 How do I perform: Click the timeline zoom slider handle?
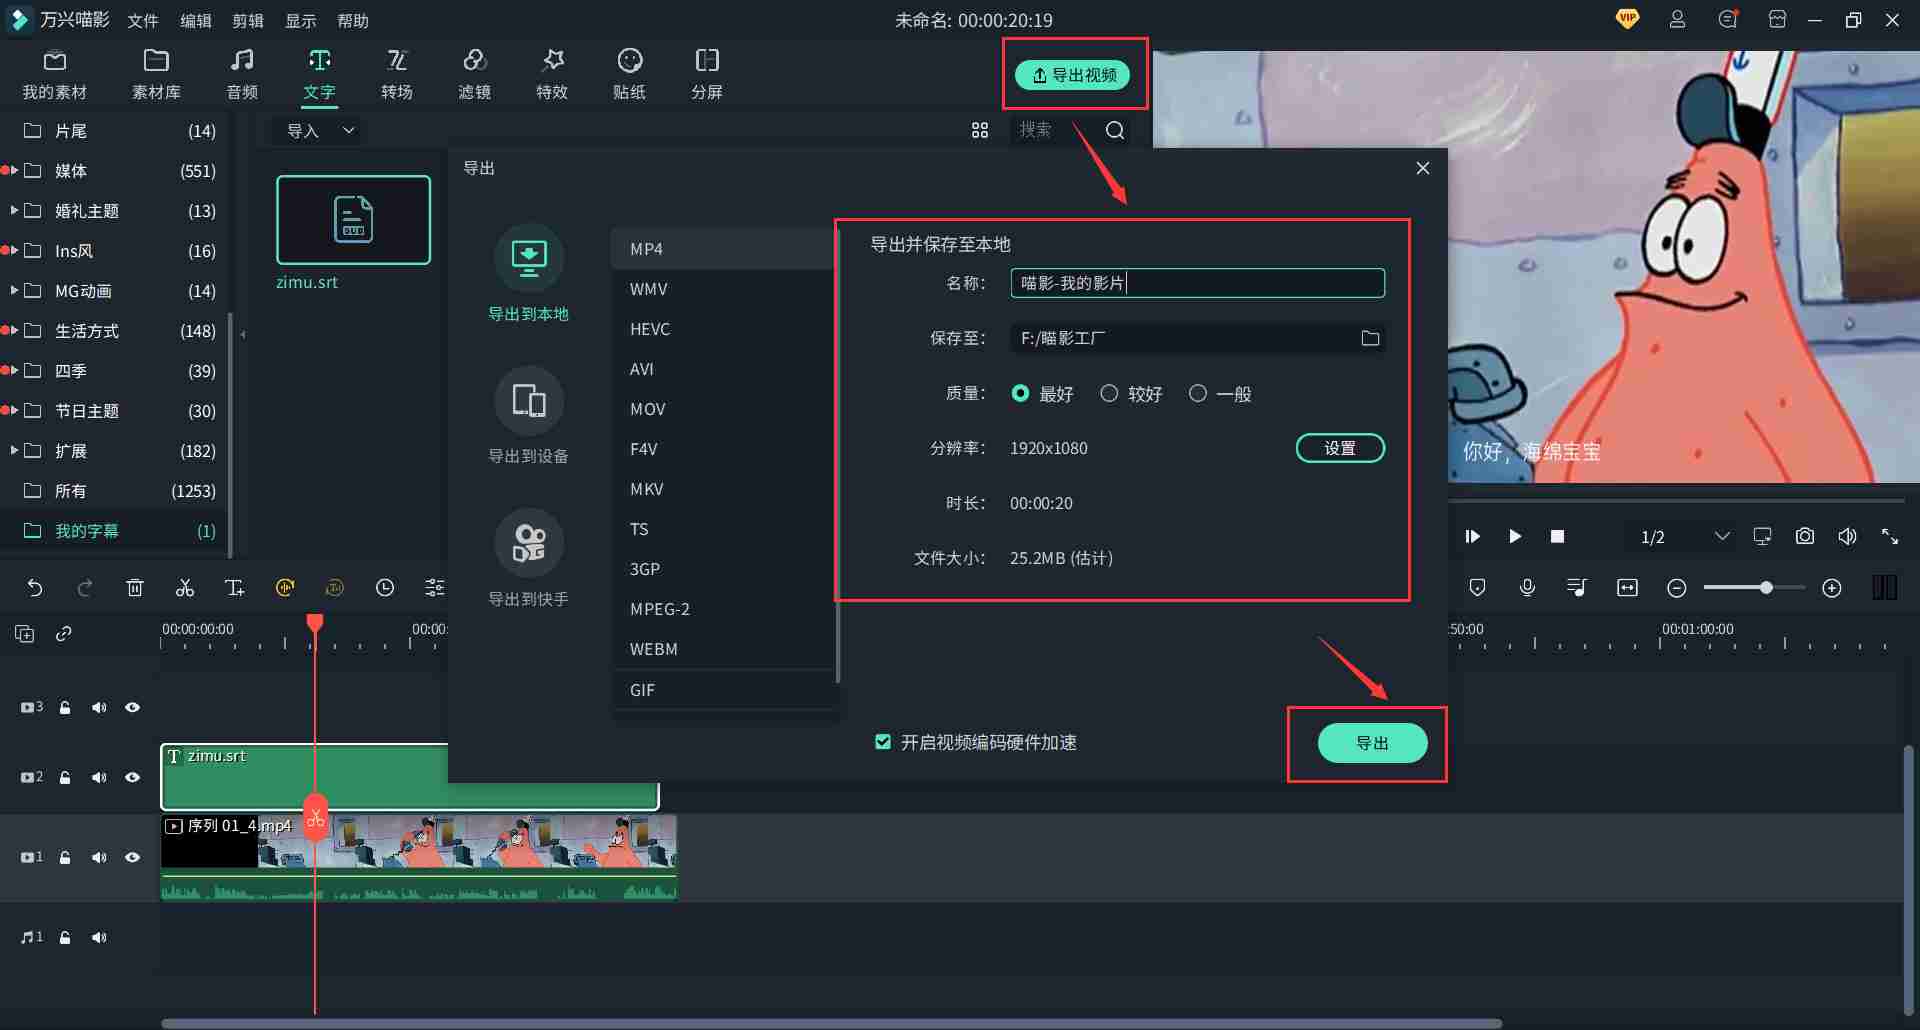(x=1766, y=588)
